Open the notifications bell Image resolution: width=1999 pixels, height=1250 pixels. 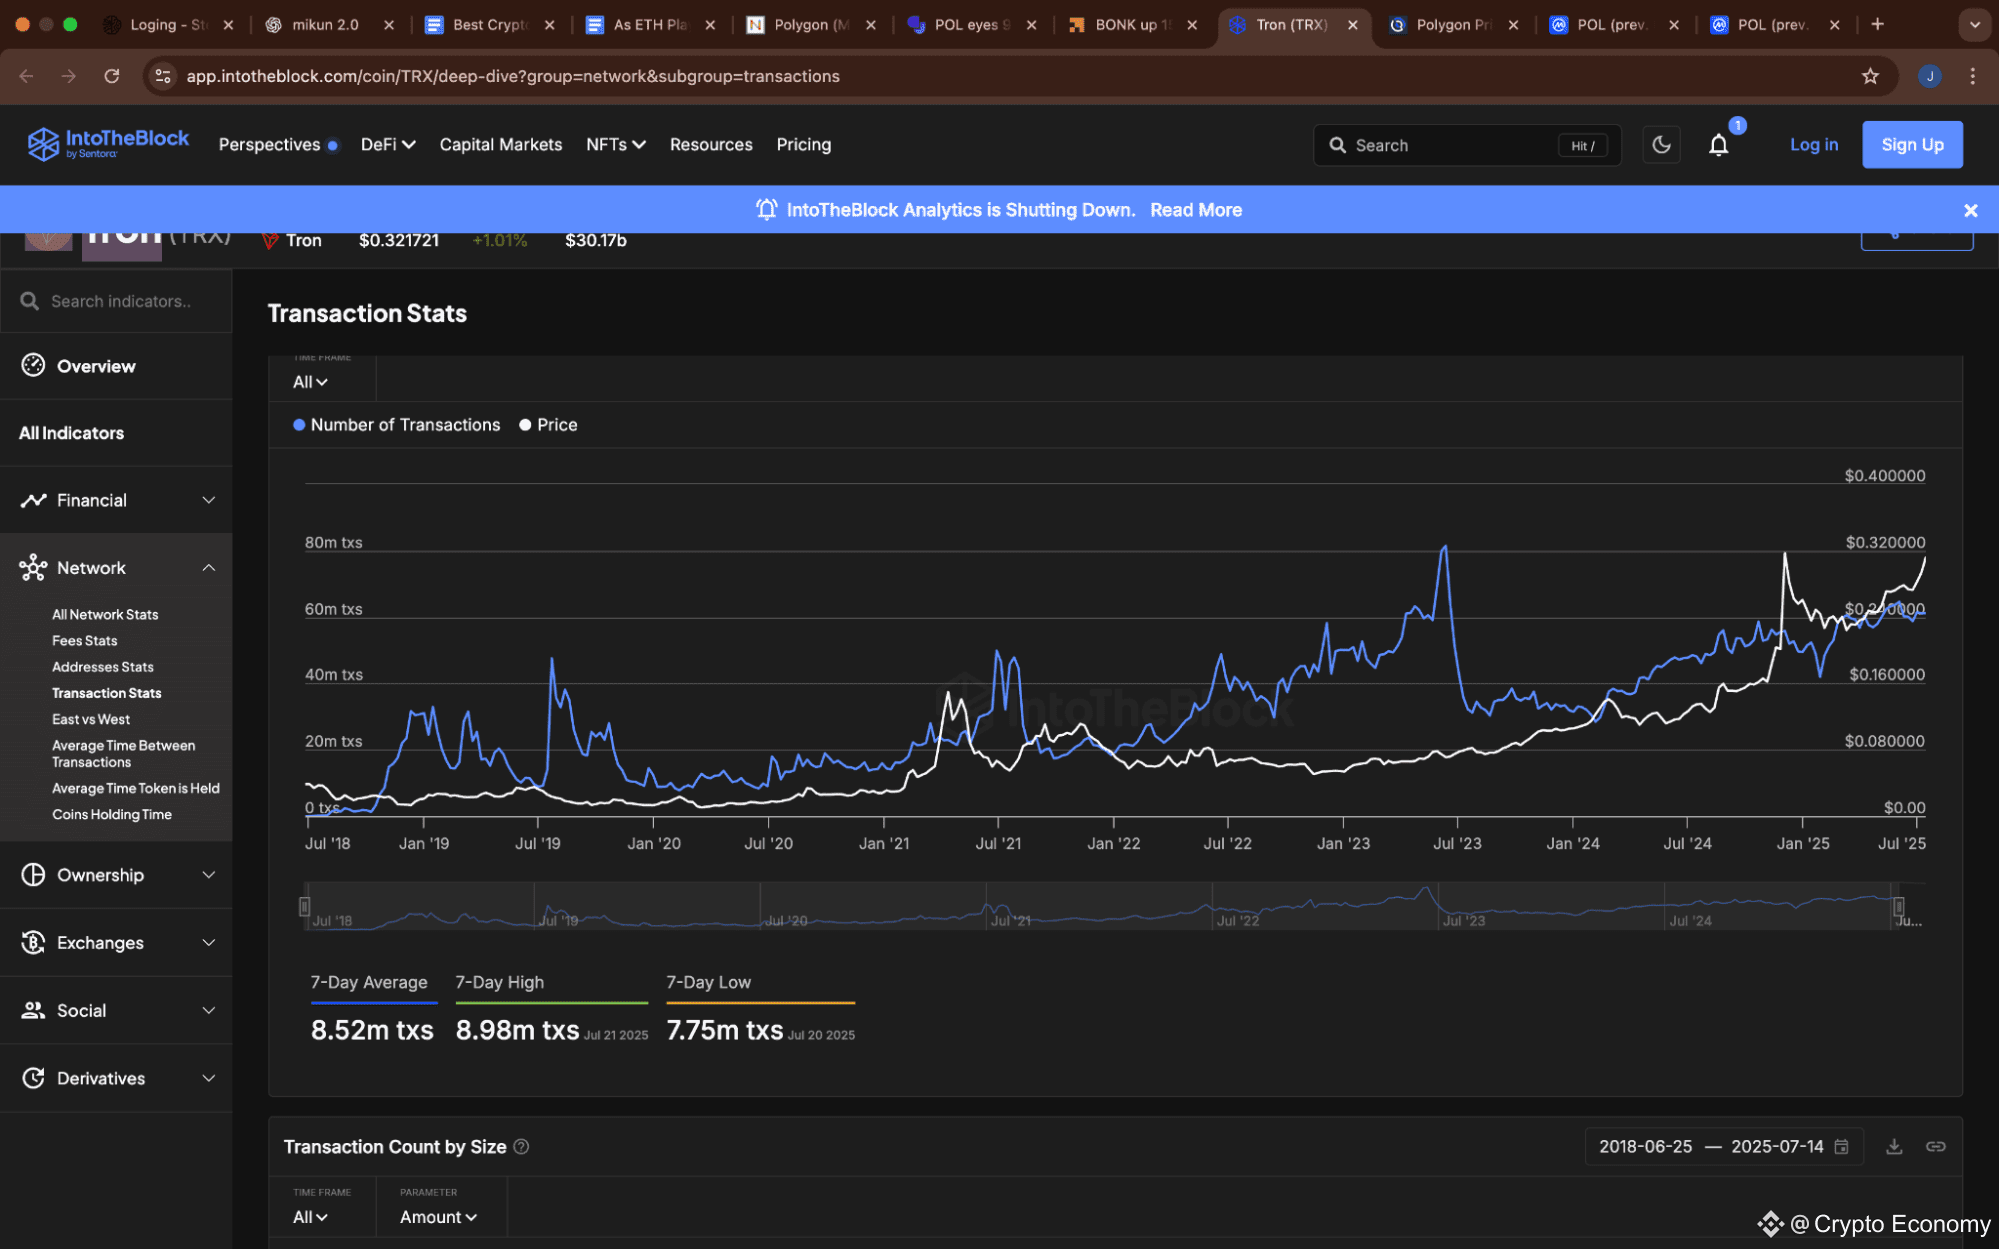1718,145
